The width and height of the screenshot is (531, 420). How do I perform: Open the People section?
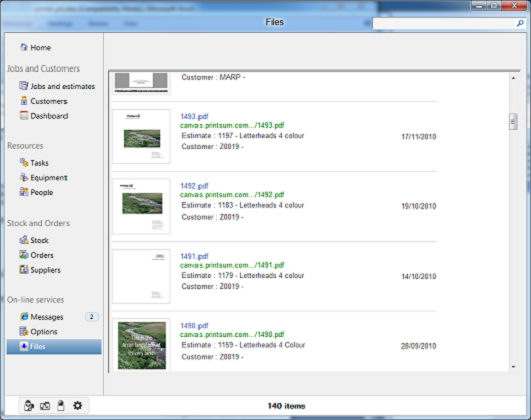36,192
